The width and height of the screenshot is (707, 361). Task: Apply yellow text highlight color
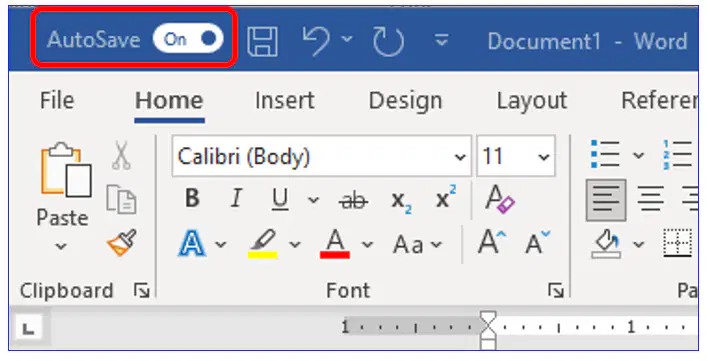coord(263,244)
